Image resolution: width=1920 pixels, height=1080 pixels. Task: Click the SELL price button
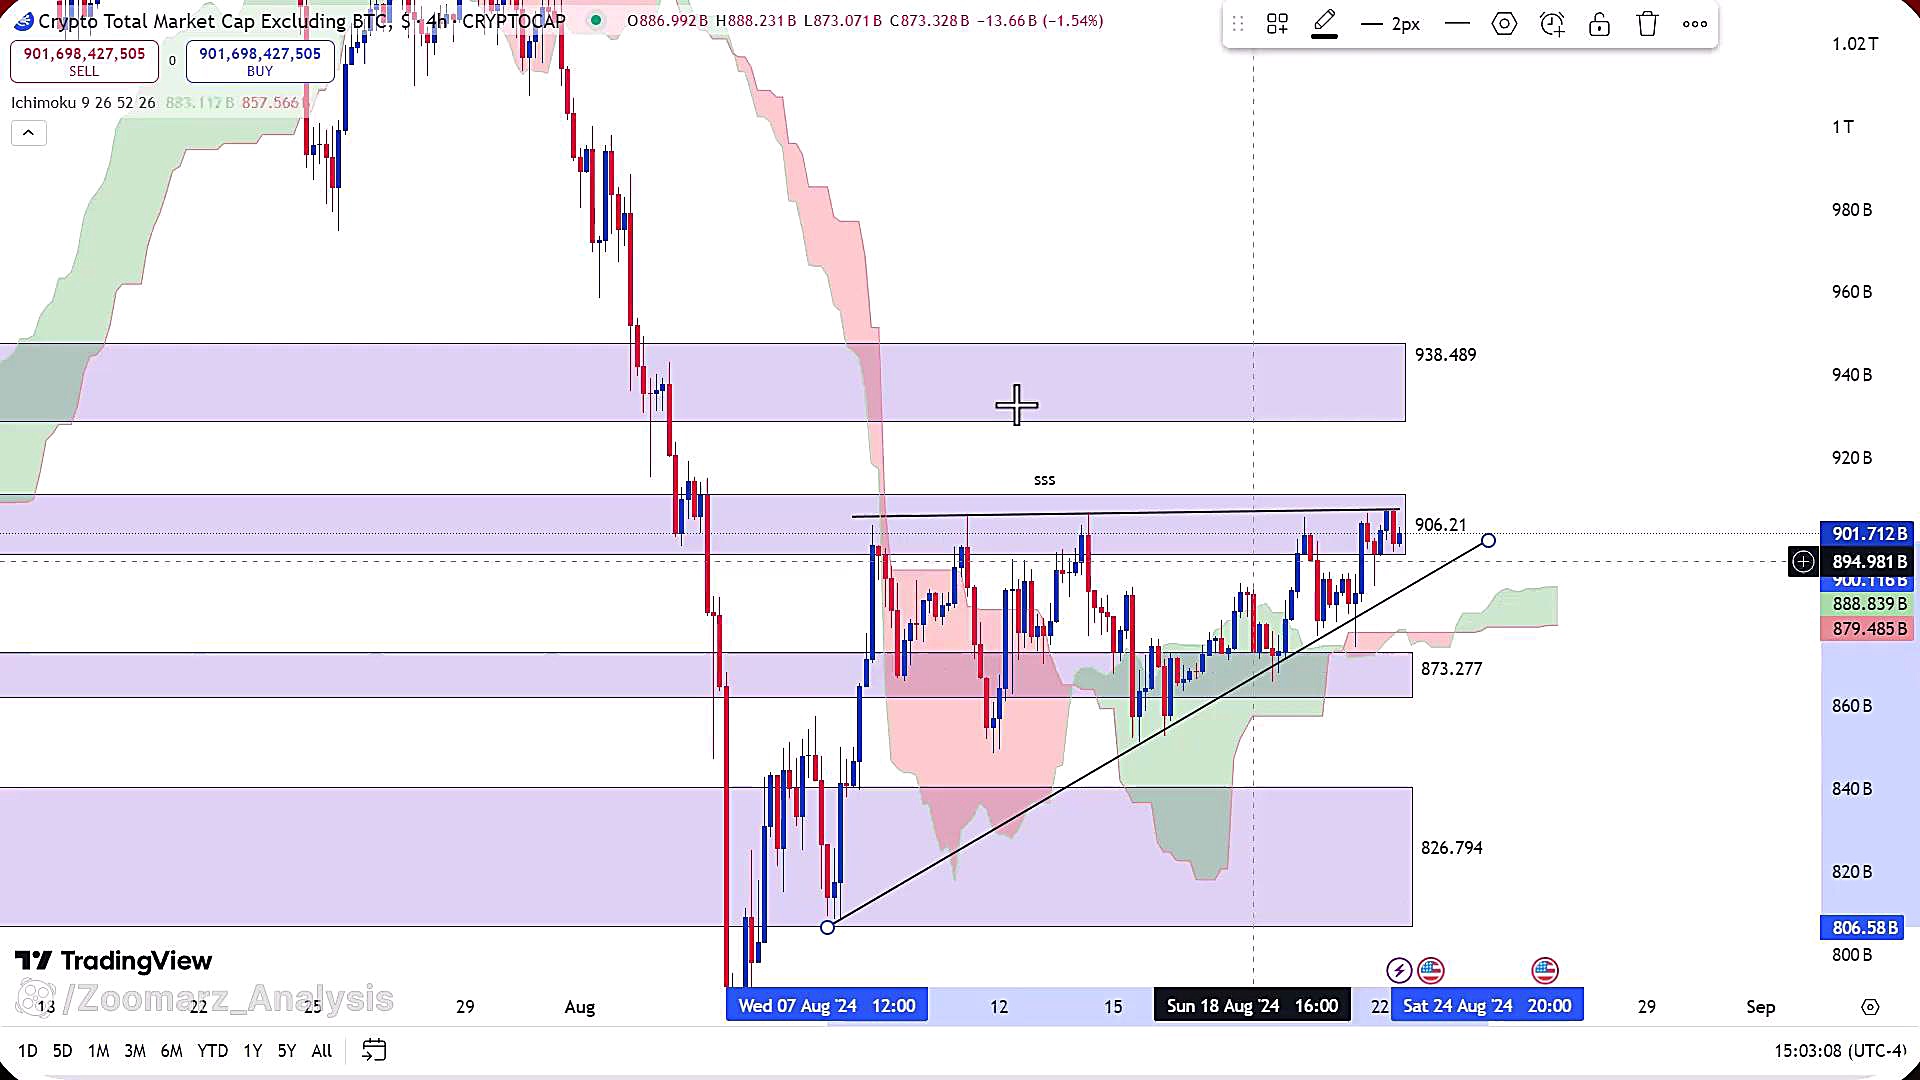pos(84,61)
